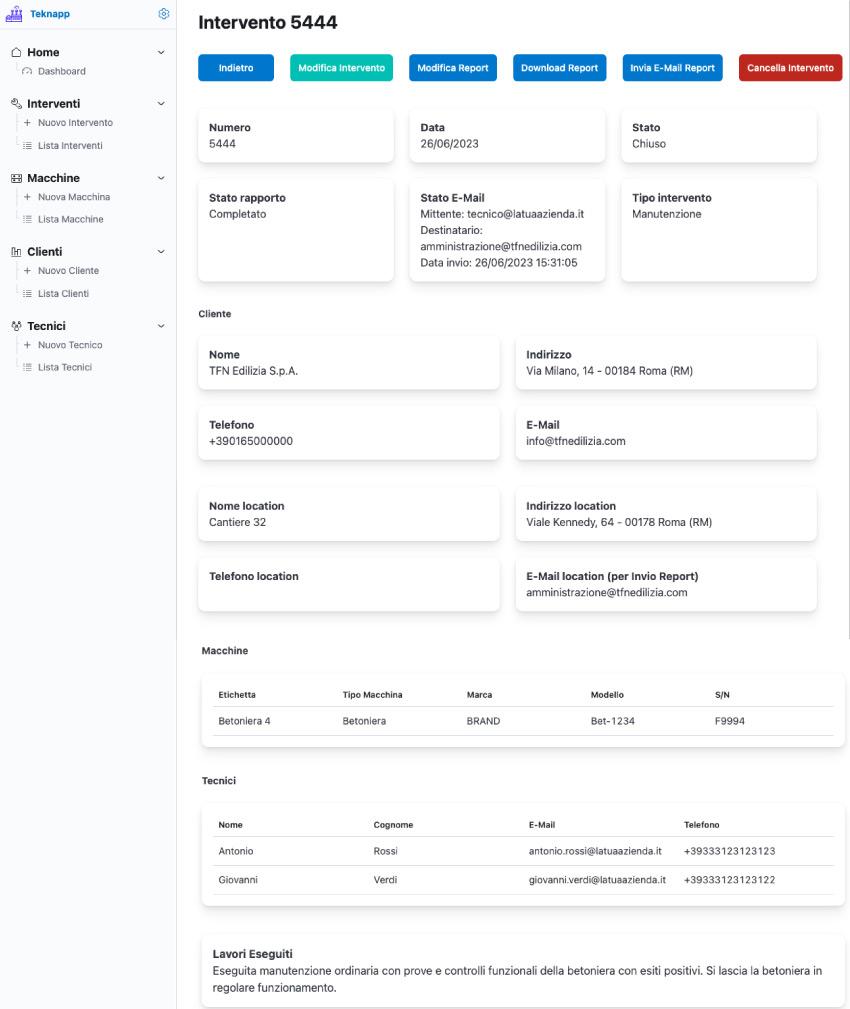
Task: Click the Teknapp logo icon
Action: (x=15, y=14)
